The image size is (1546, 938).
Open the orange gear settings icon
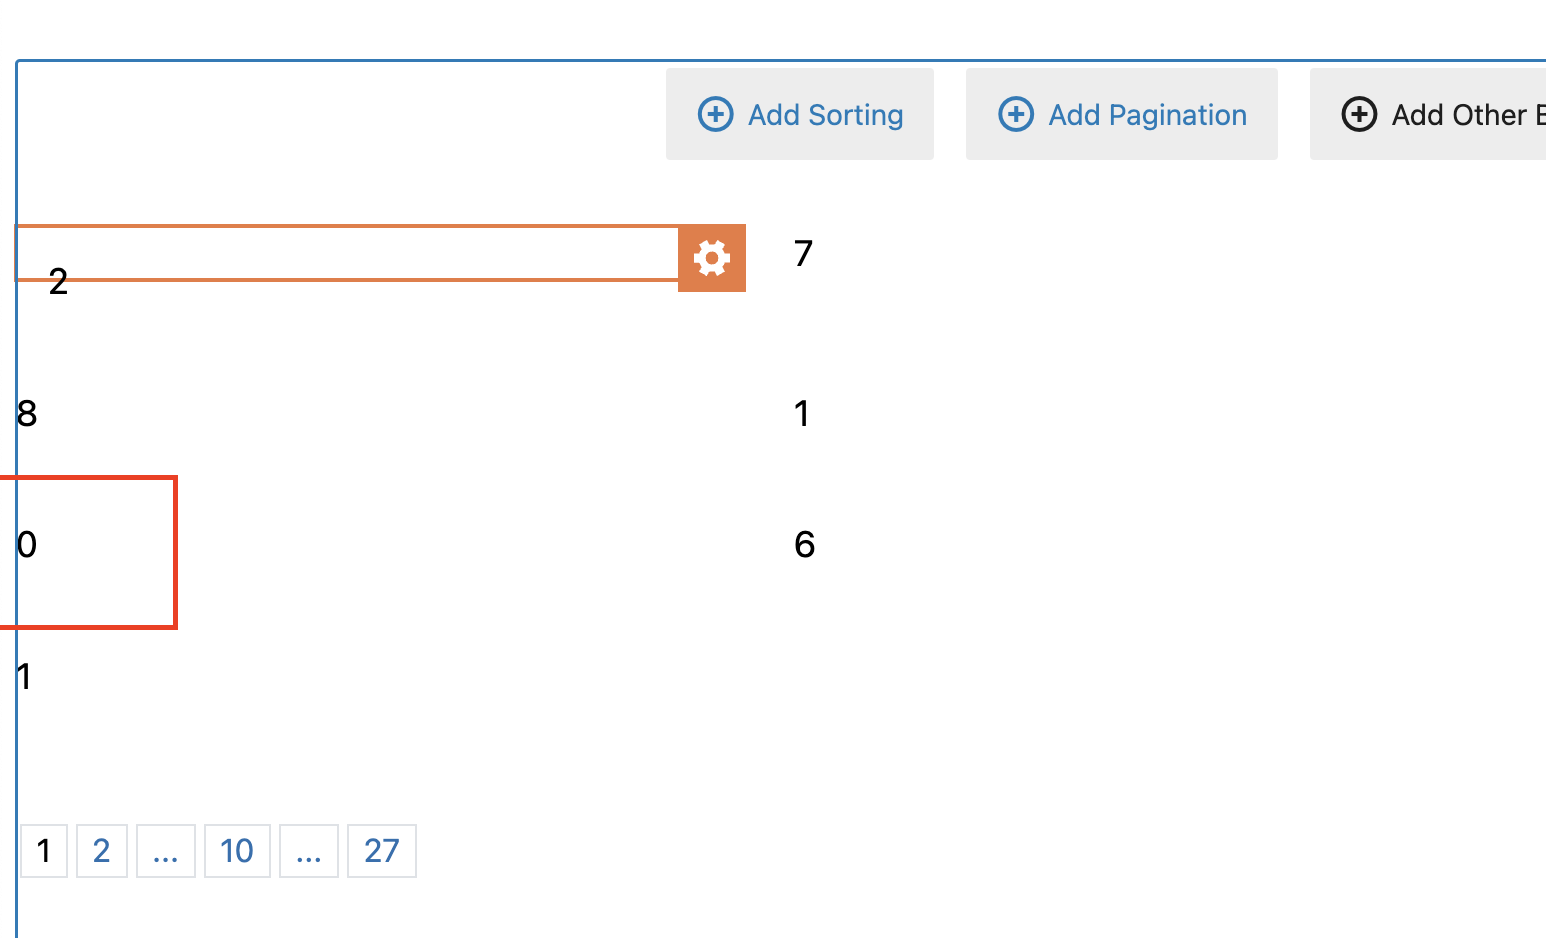pyautogui.click(x=712, y=258)
